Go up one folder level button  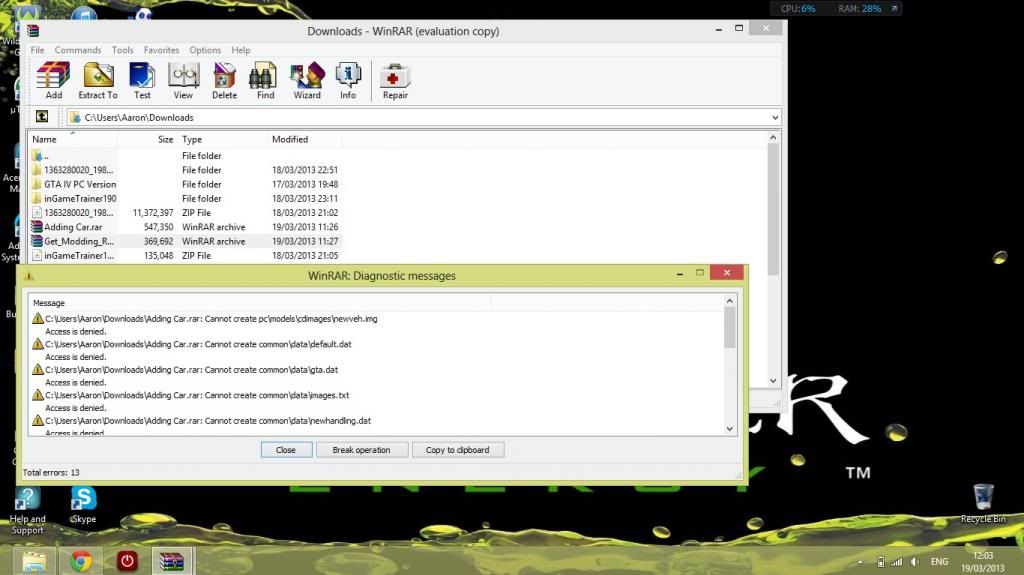click(42, 117)
